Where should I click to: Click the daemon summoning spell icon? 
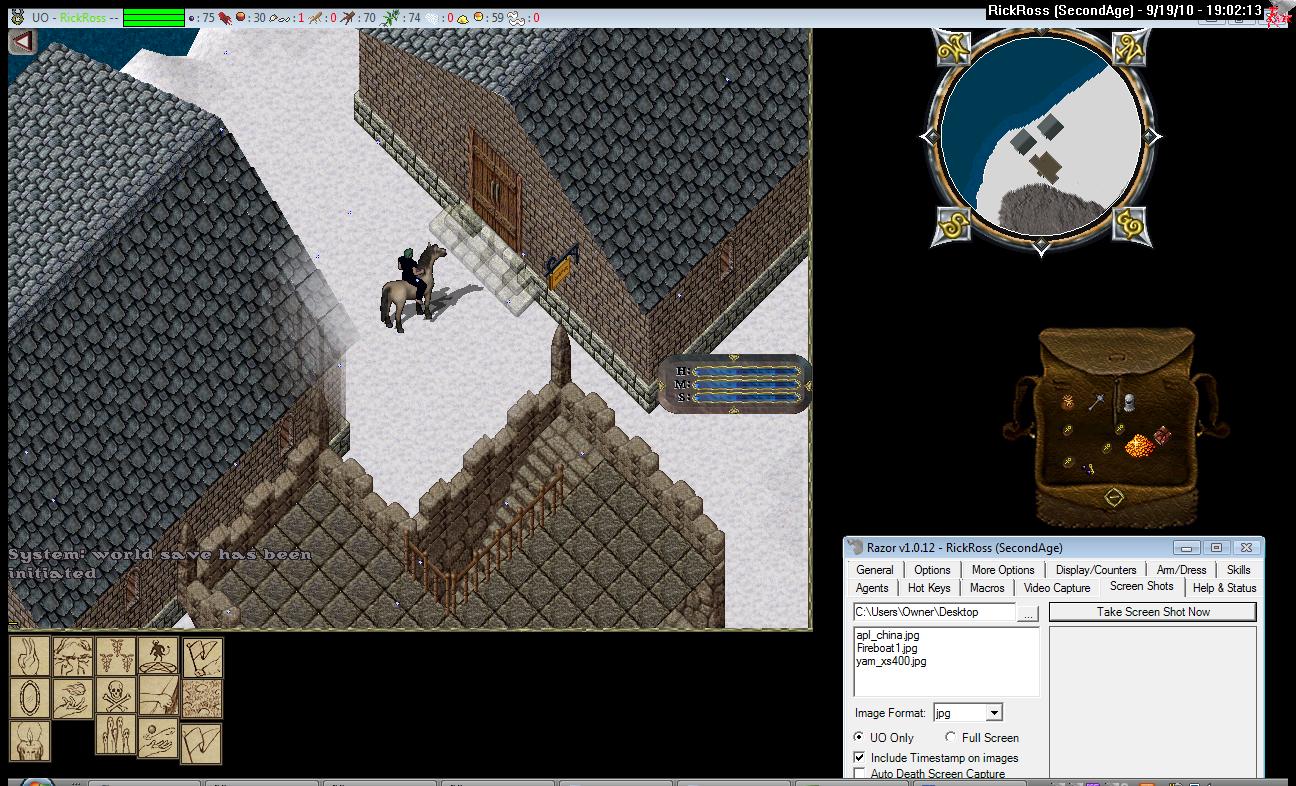pyautogui.click(x=159, y=656)
